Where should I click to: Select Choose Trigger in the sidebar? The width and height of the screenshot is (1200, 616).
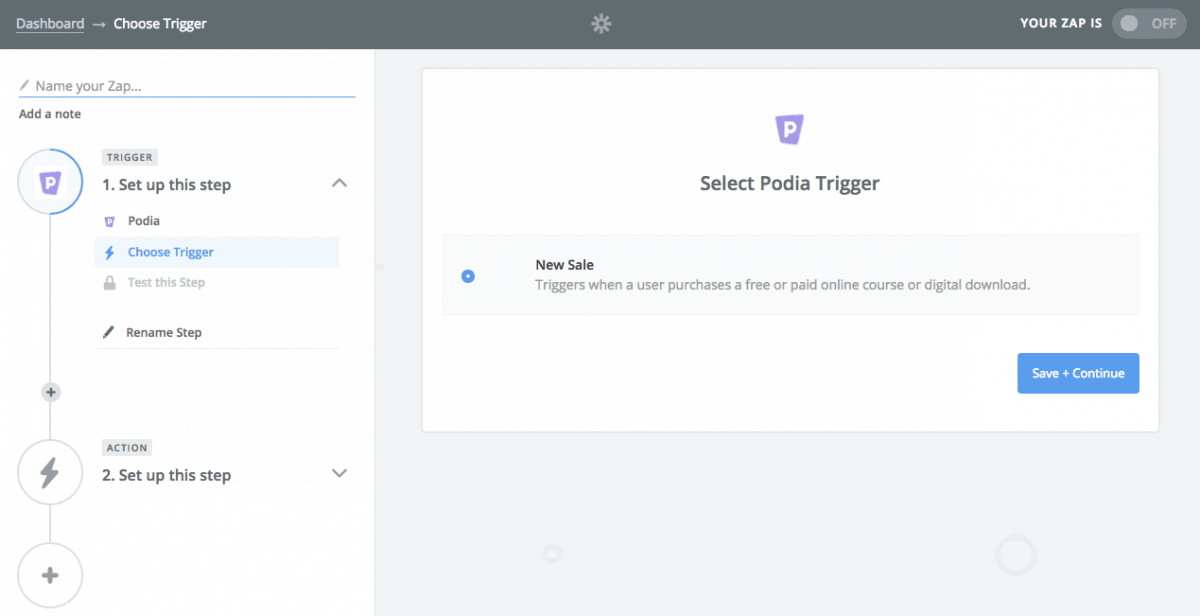point(170,252)
